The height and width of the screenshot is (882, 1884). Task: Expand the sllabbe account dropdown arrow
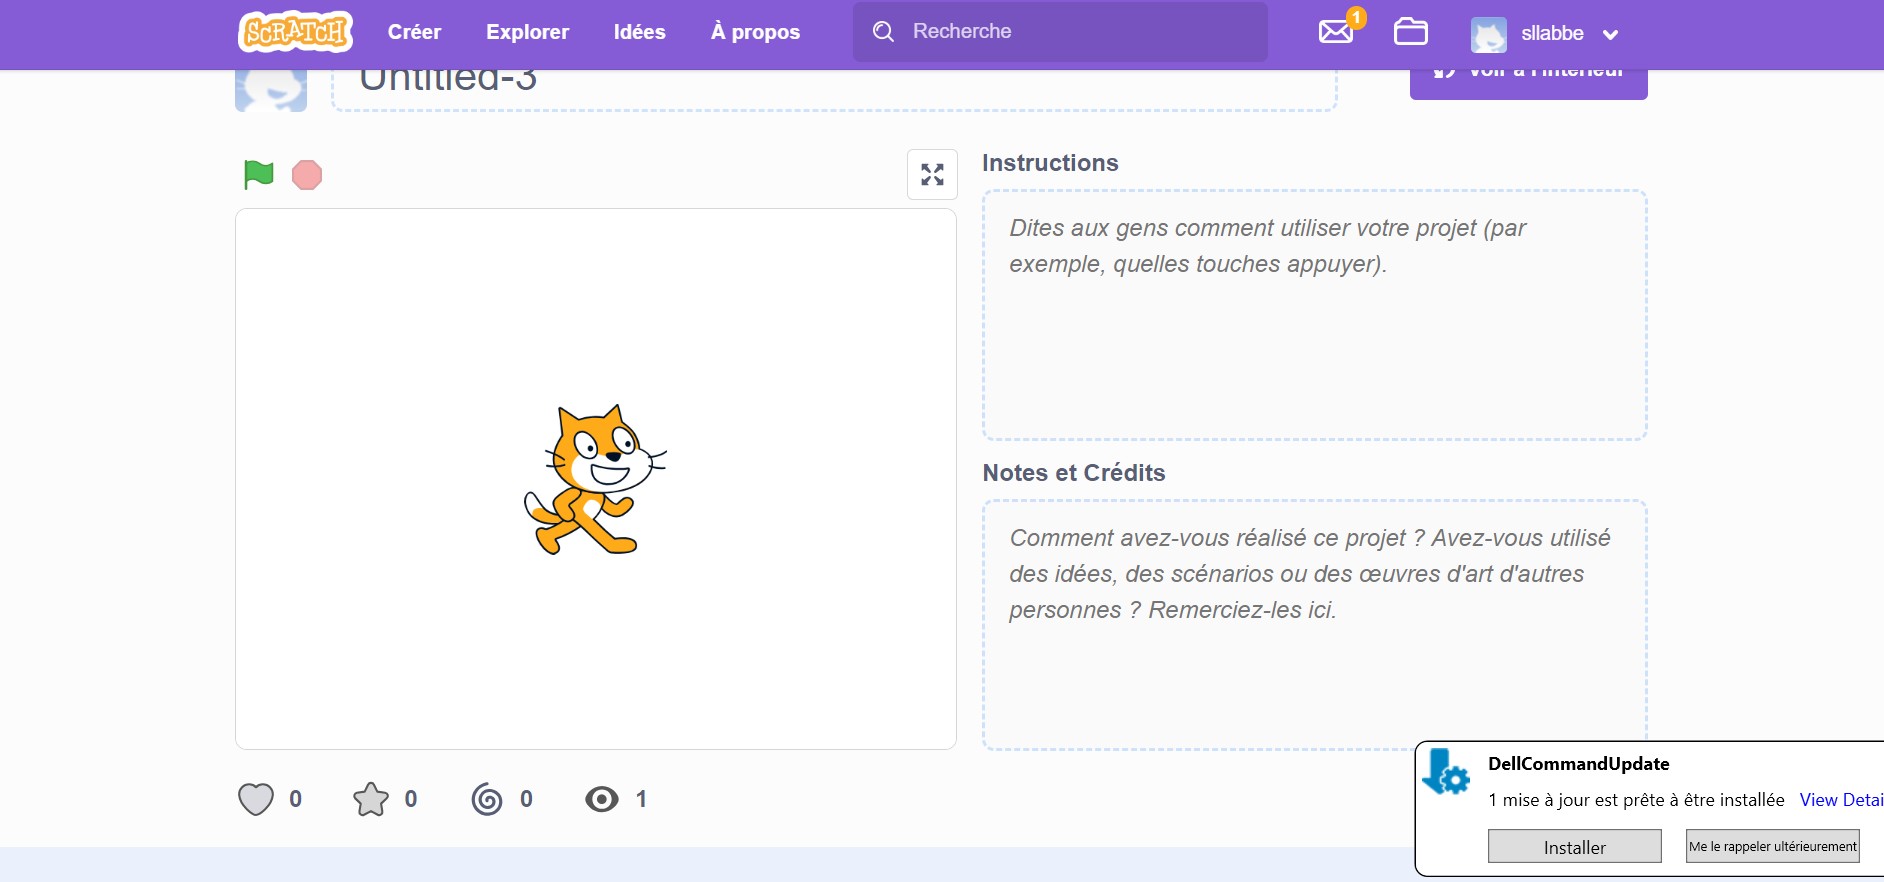(x=1610, y=35)
